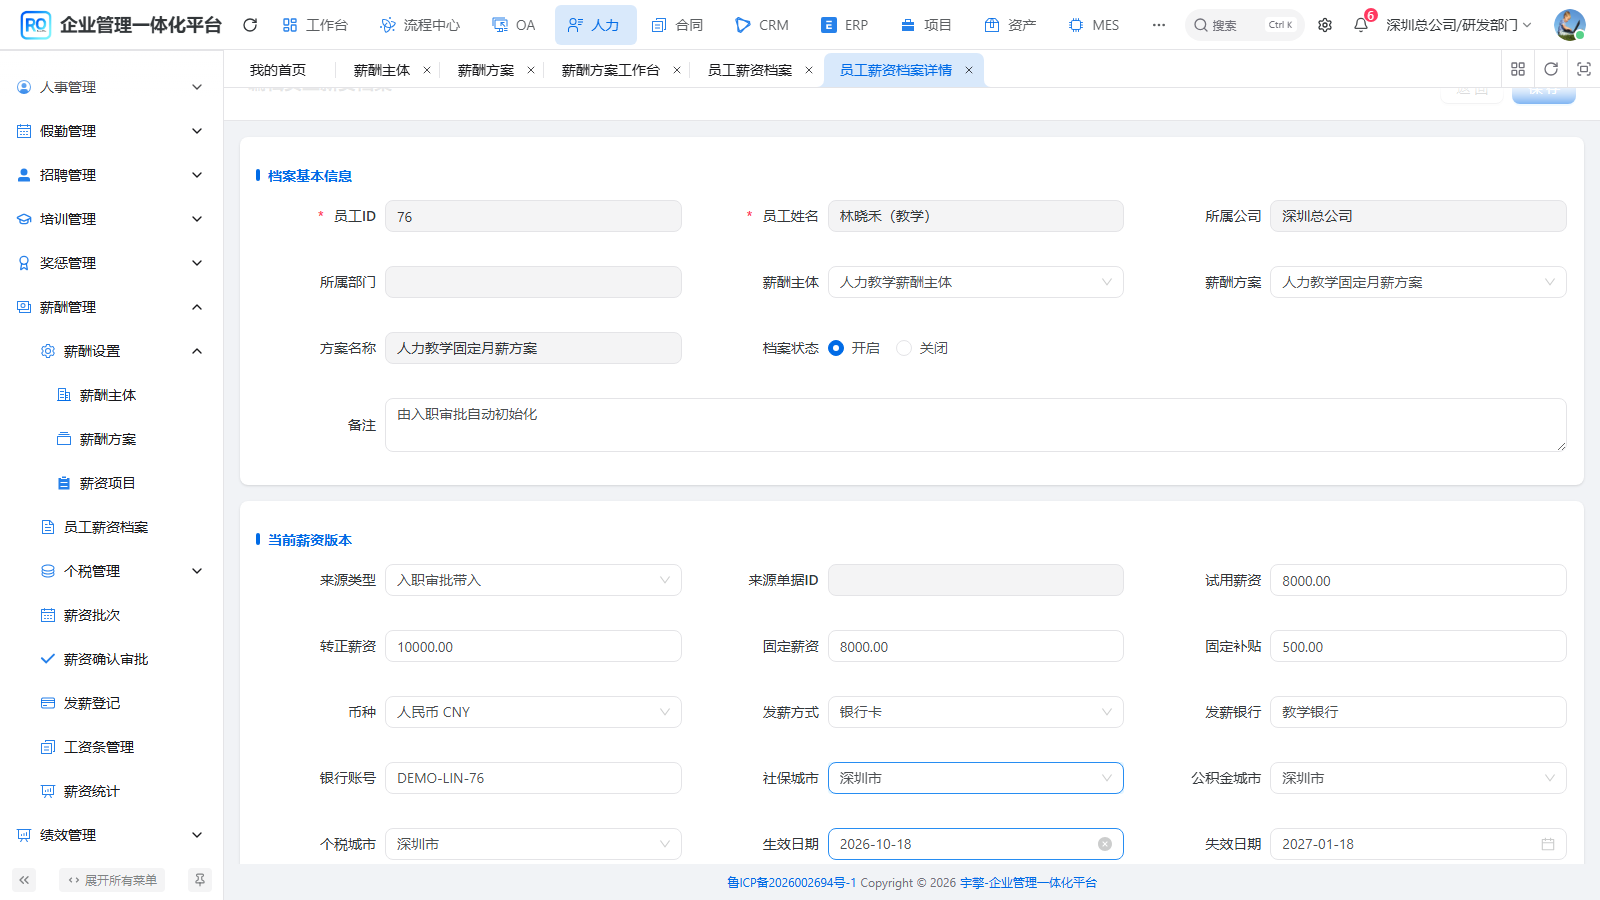This screenshot has width=1600, height=900.
Task: Open the ICP备案 number footer link
Action: [x=791, y=882]
